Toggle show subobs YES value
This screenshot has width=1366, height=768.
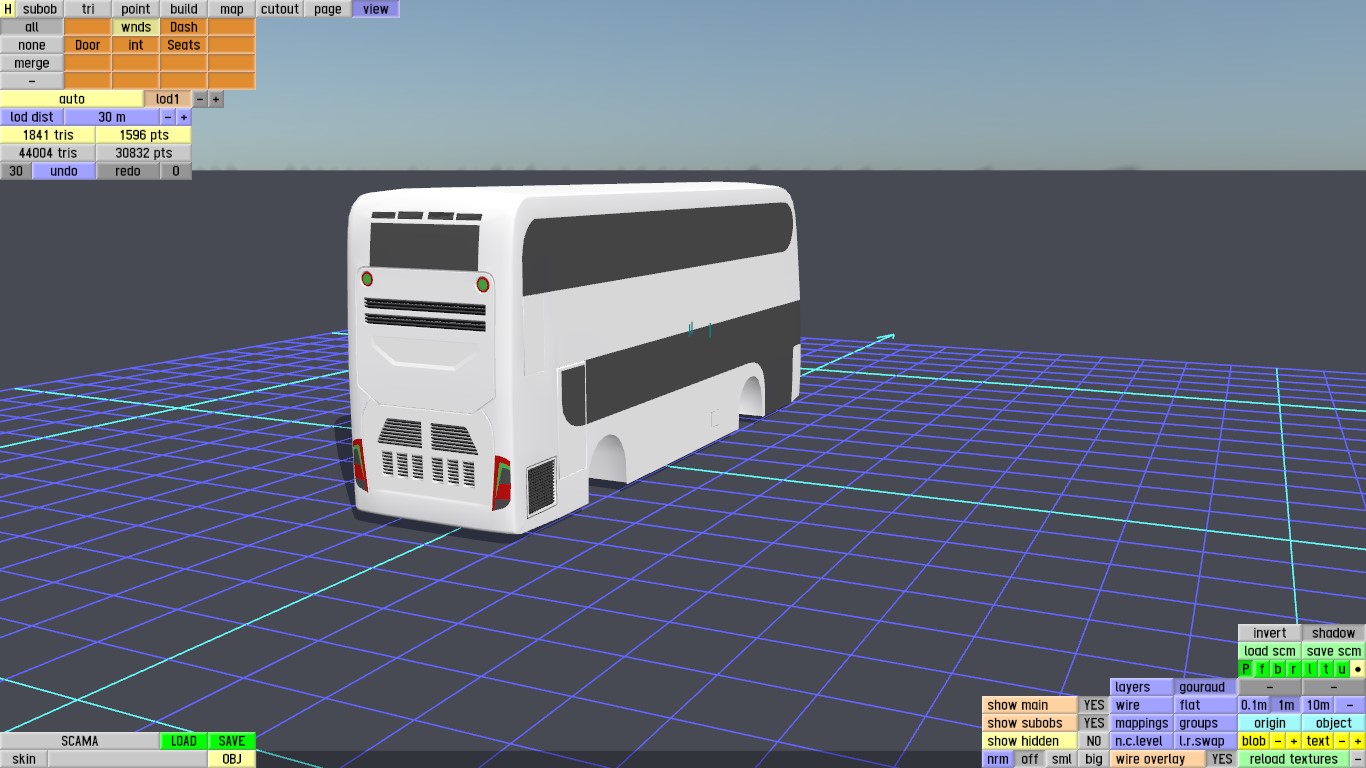coord(1094,723)
